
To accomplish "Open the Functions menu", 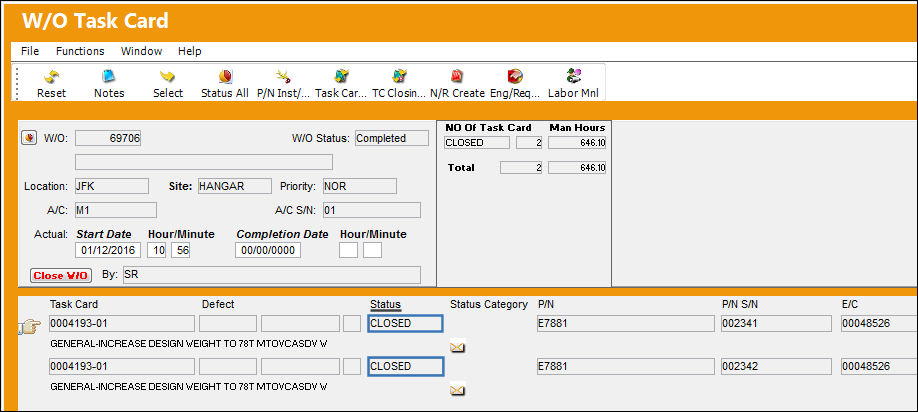I will [80, 51].
